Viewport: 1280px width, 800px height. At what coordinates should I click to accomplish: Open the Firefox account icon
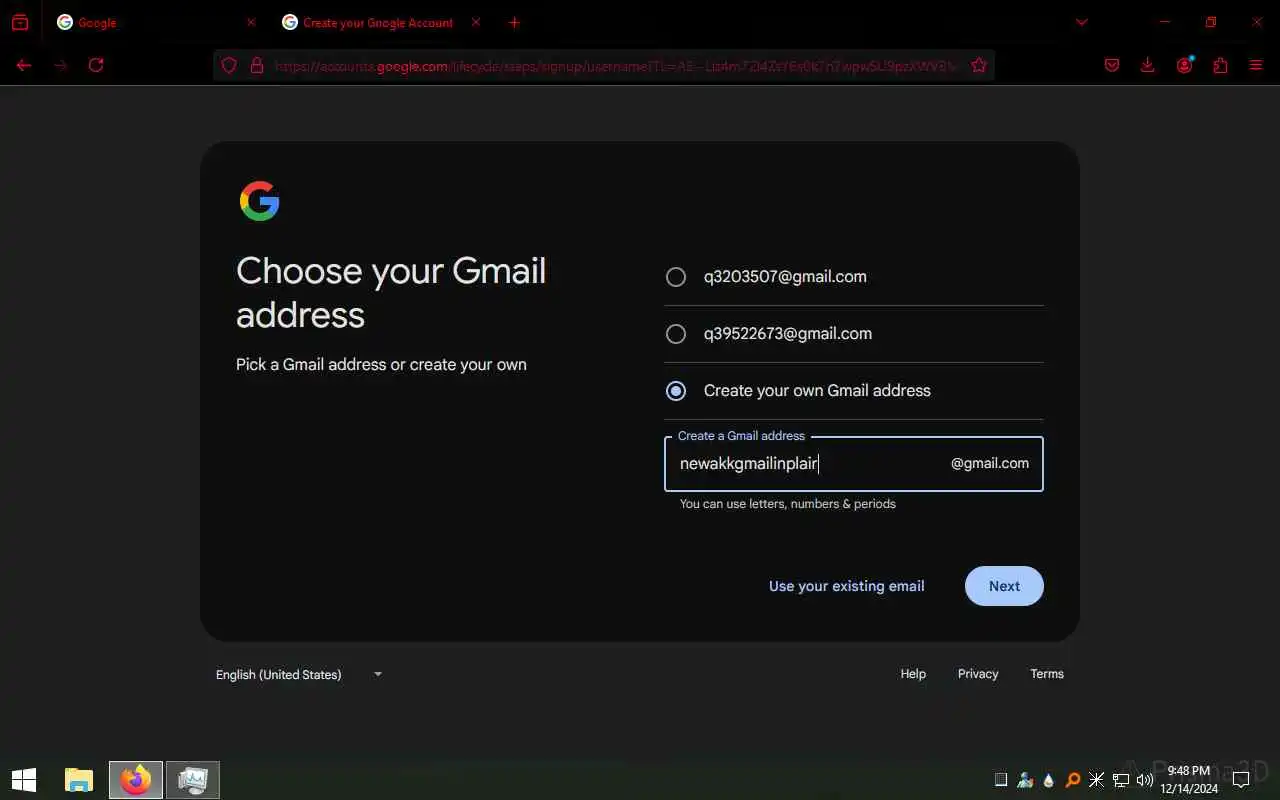pyautogui.click(x=1184, y=65)
